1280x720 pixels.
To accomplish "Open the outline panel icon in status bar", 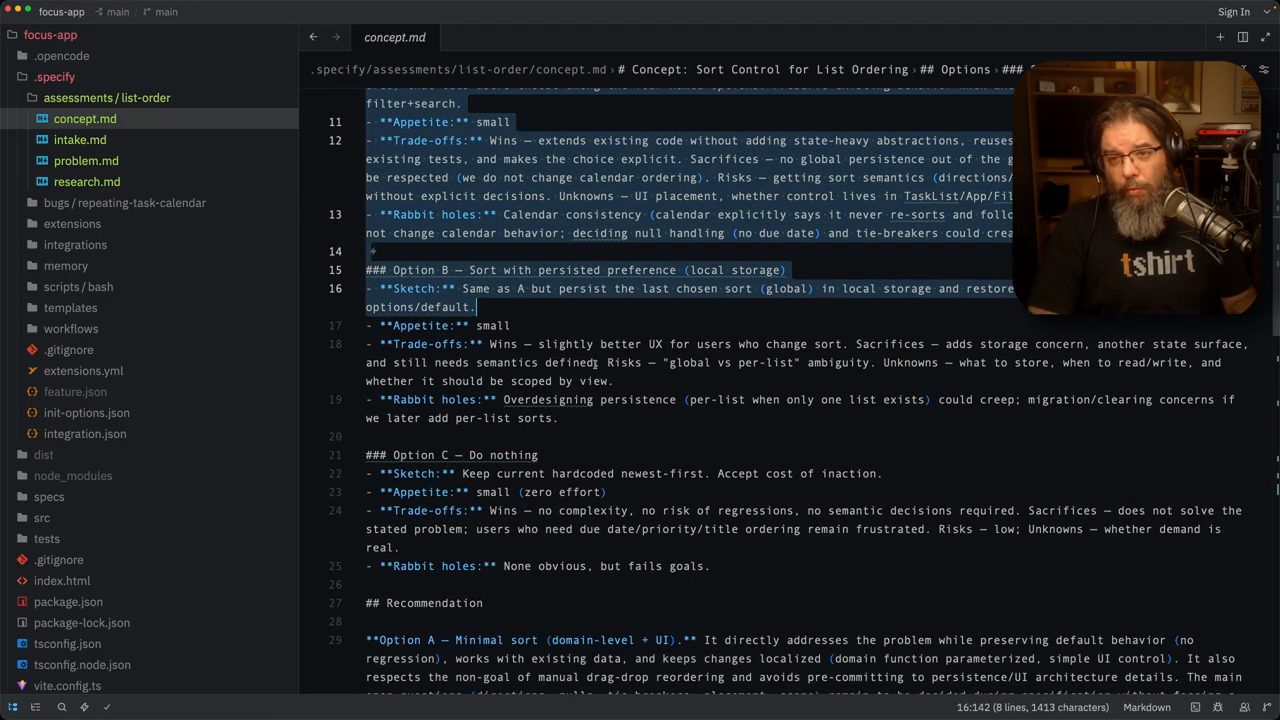I will [37, 707].
